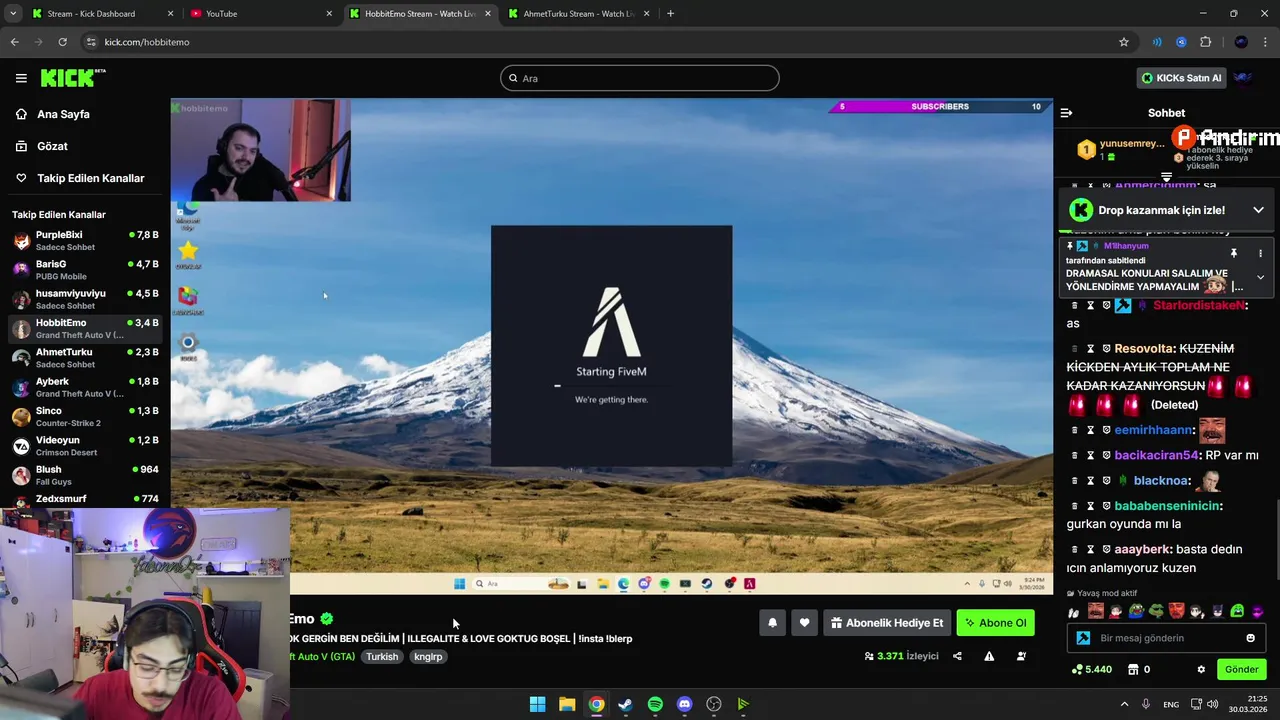Open Blush channel in sidebar
Screen dimensions: 1280x720
click(85, 475)
